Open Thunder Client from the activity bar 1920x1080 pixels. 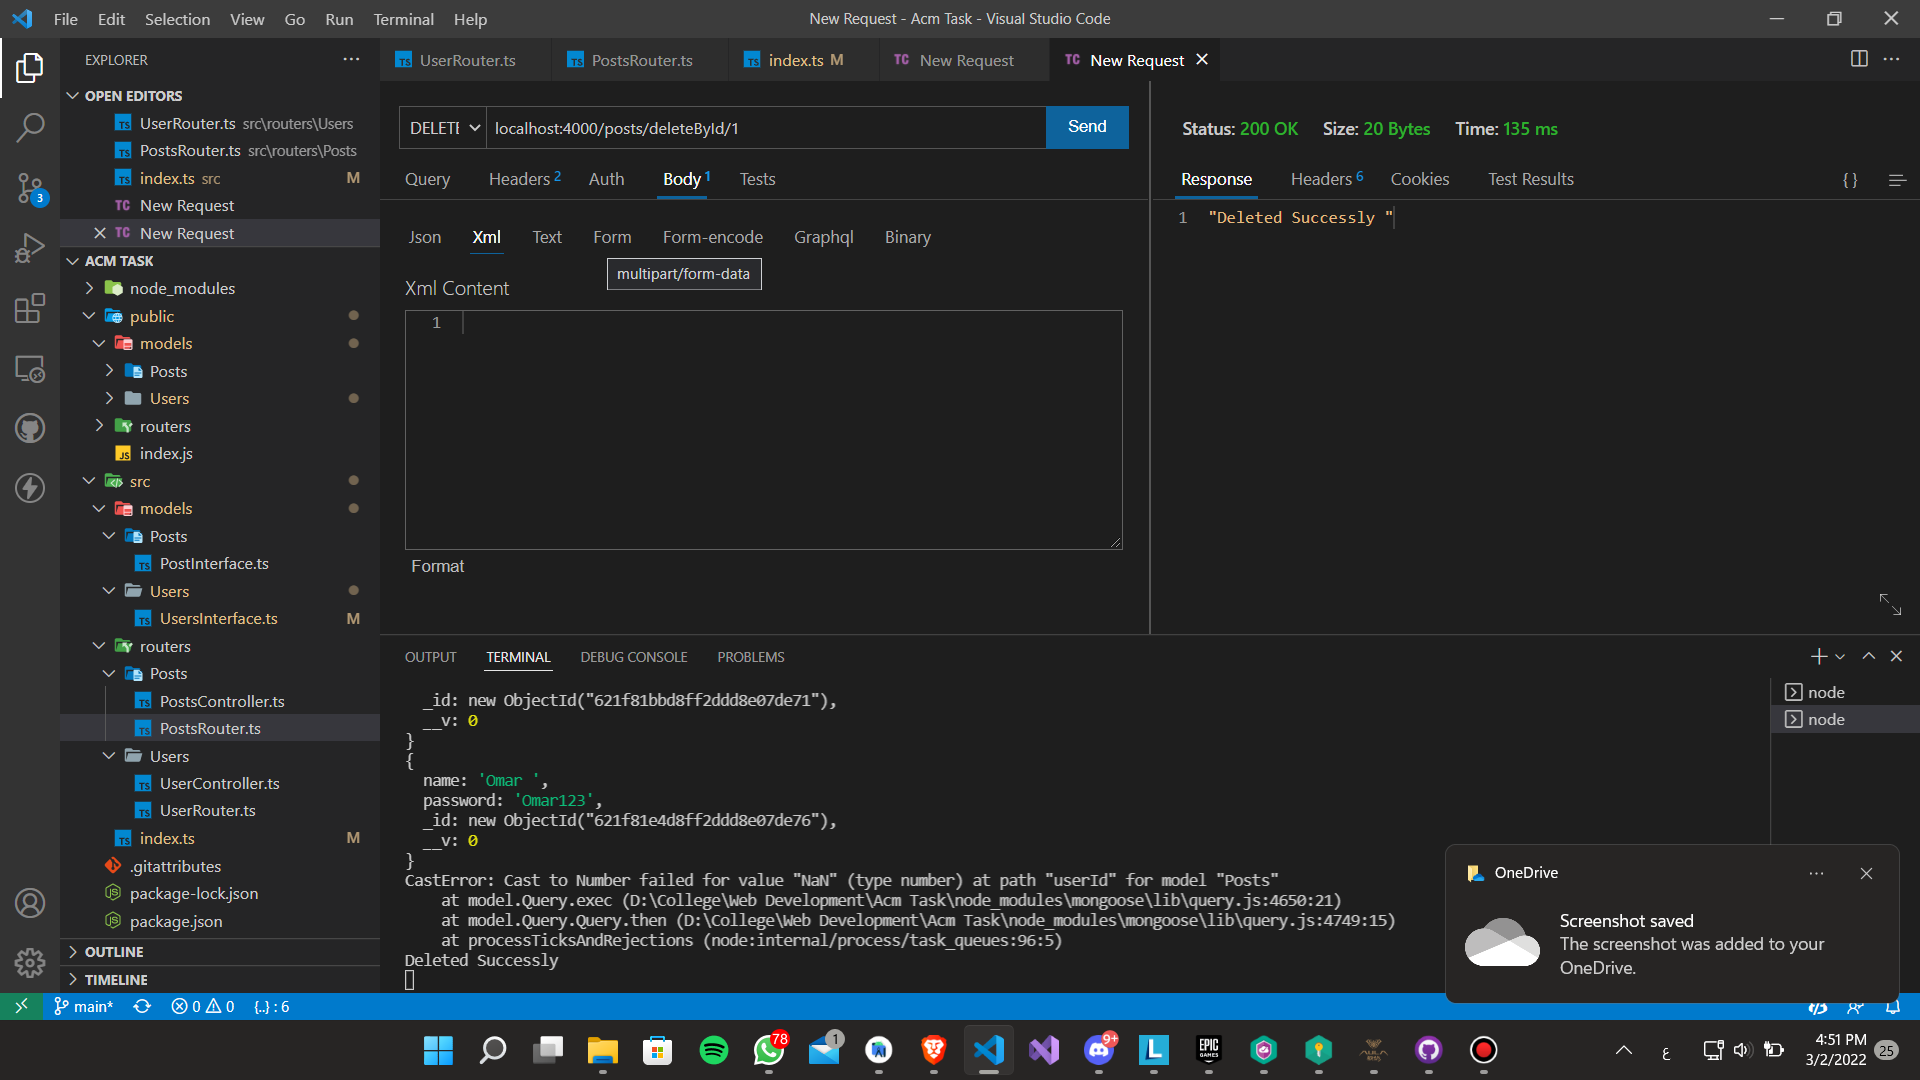(30, 488)
